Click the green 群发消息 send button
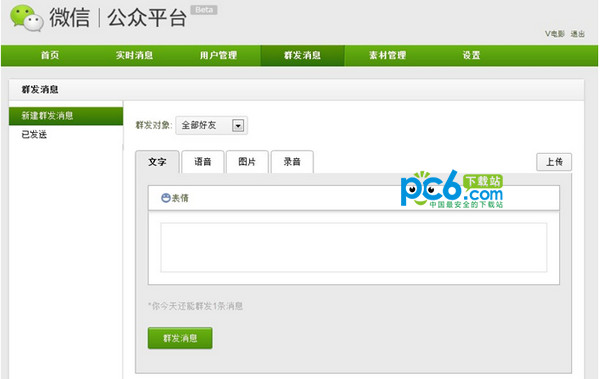Image resolution: width=600 pixels, height=379 pixels. (x=180, y=338)
